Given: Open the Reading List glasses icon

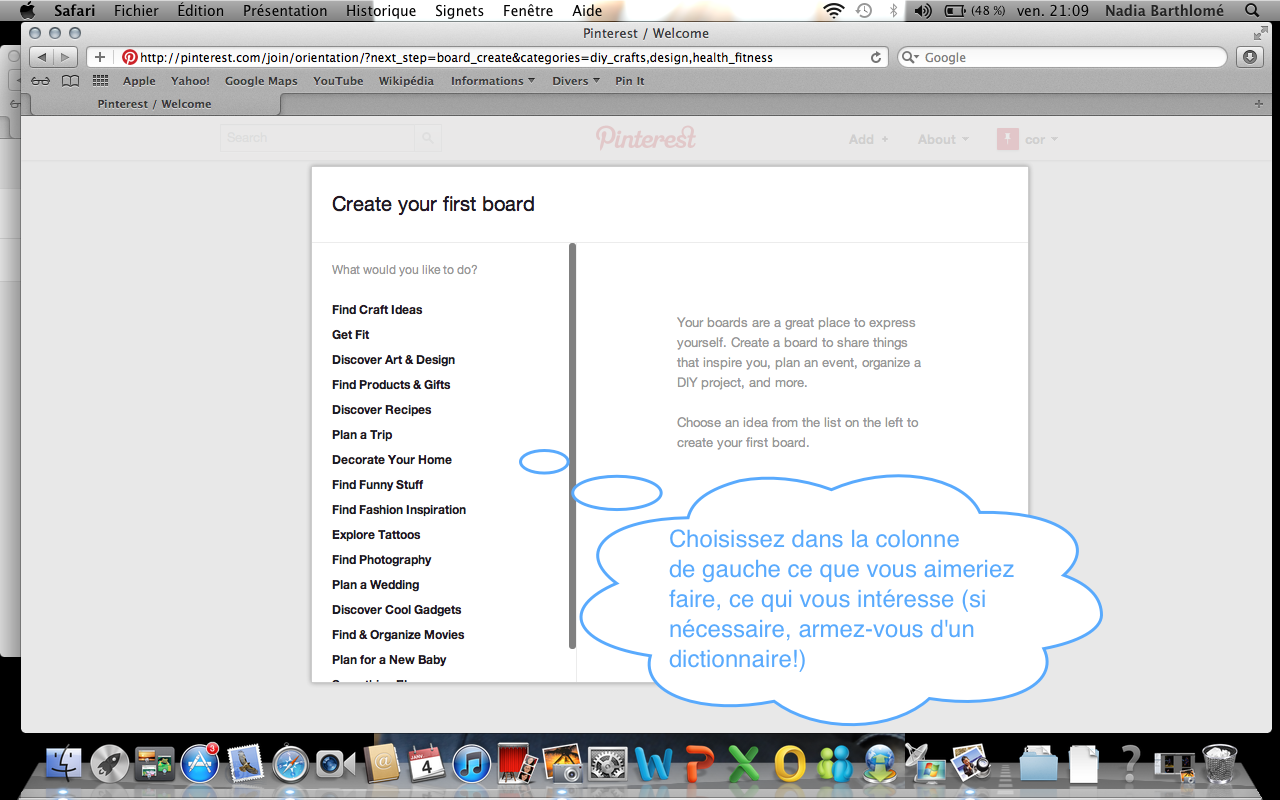Looking at the screenshot, I should [x=41, y=81].
